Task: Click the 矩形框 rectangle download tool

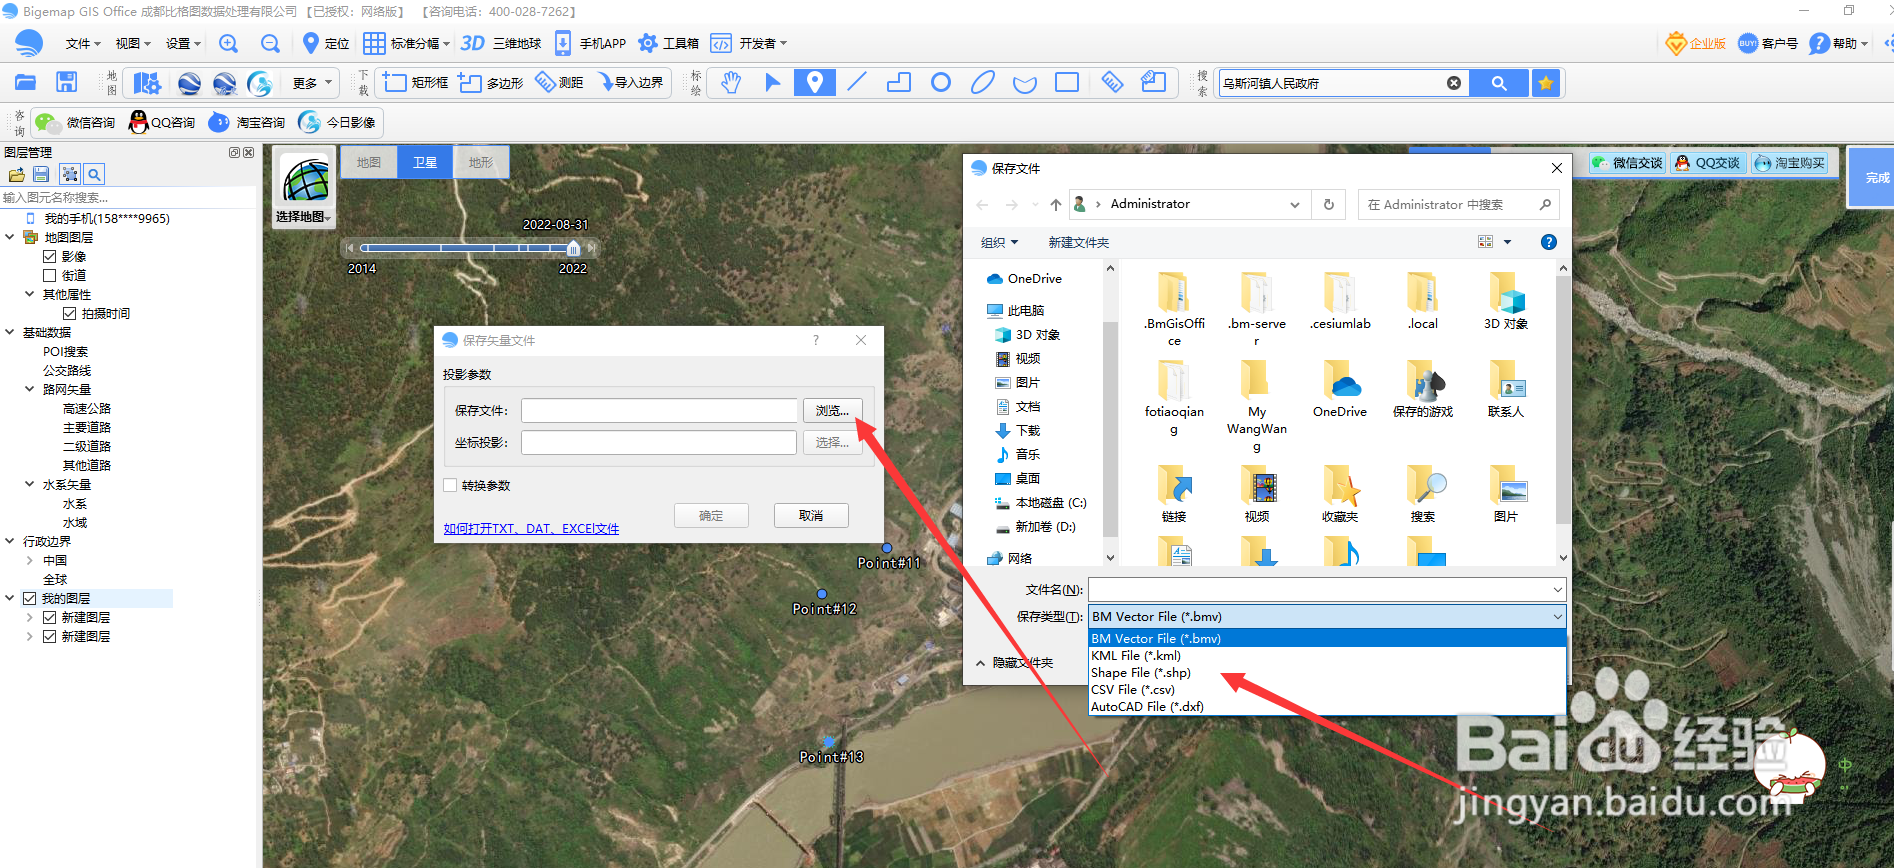Action: click(x=416, y=82)
